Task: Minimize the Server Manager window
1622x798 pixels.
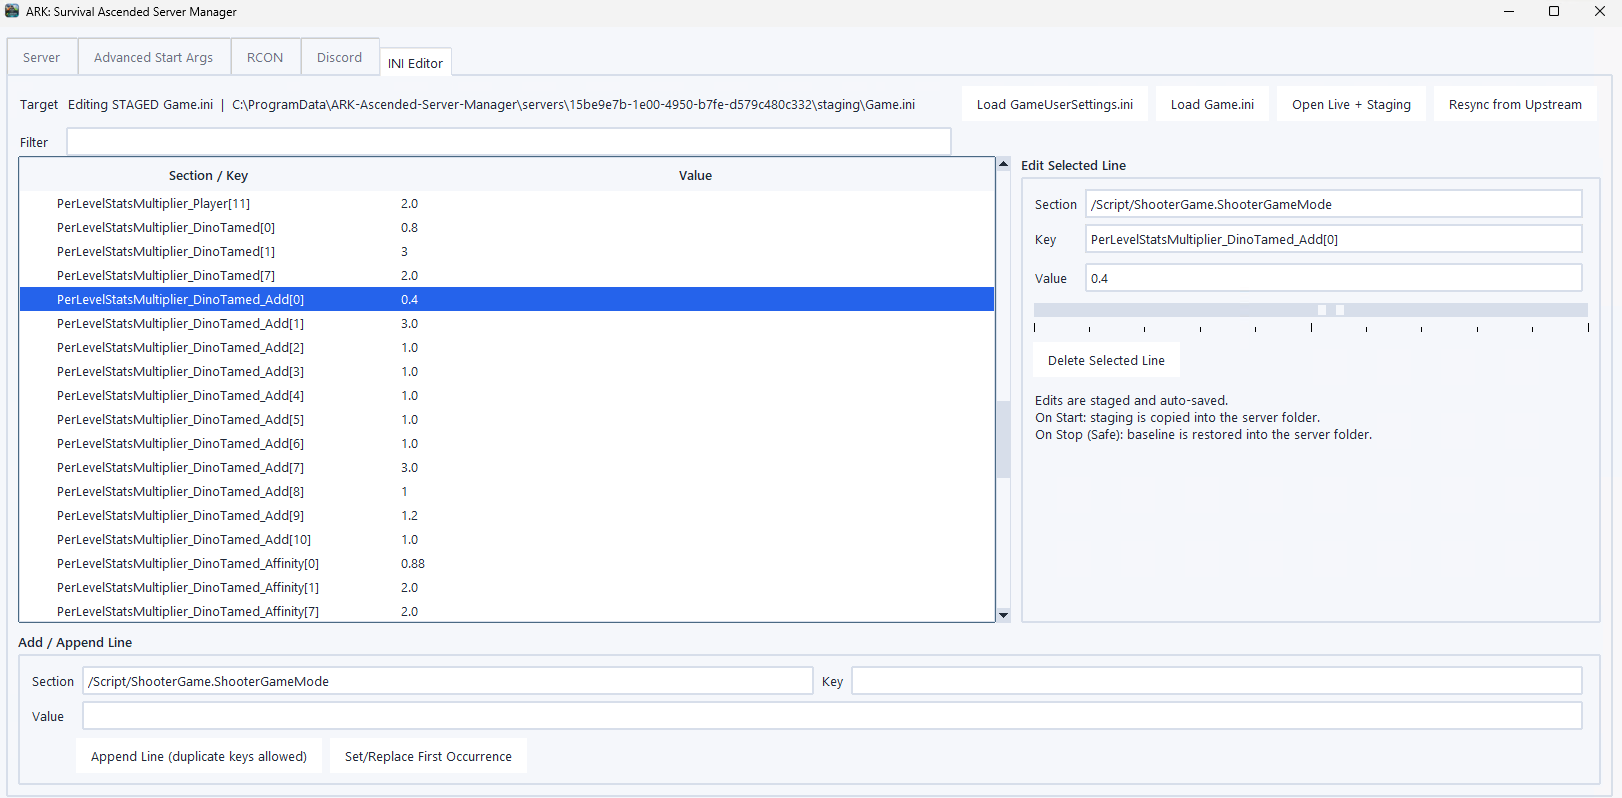Action: 1509,11
